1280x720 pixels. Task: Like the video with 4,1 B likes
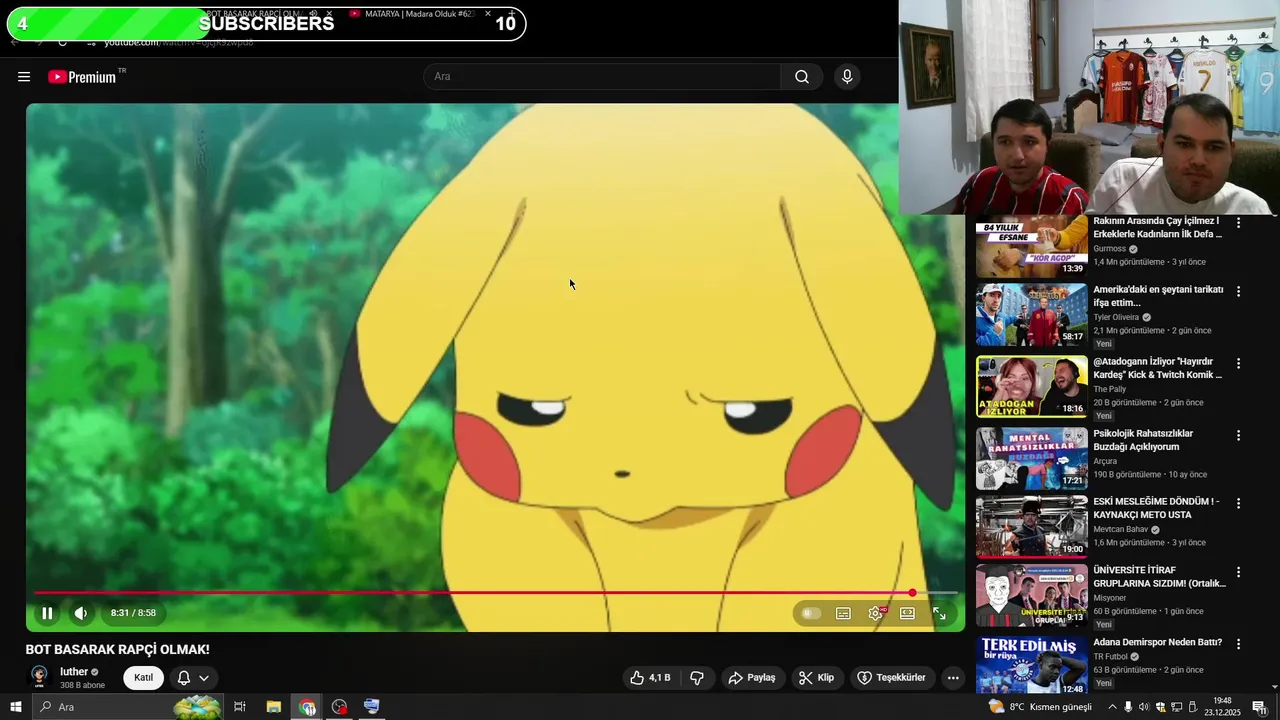650,678
